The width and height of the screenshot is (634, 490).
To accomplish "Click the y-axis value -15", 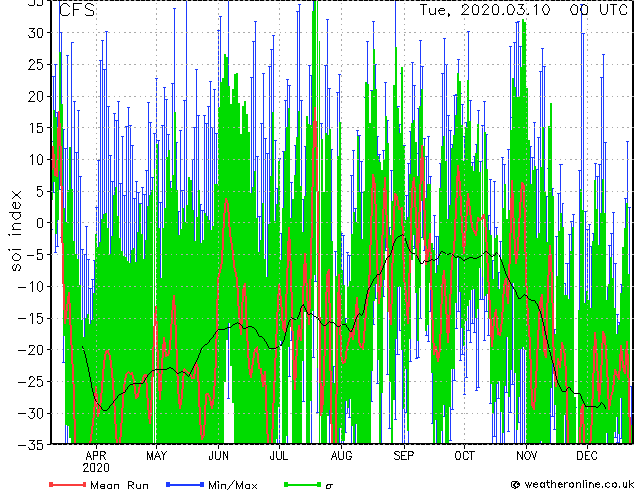I will click(31, 318).
